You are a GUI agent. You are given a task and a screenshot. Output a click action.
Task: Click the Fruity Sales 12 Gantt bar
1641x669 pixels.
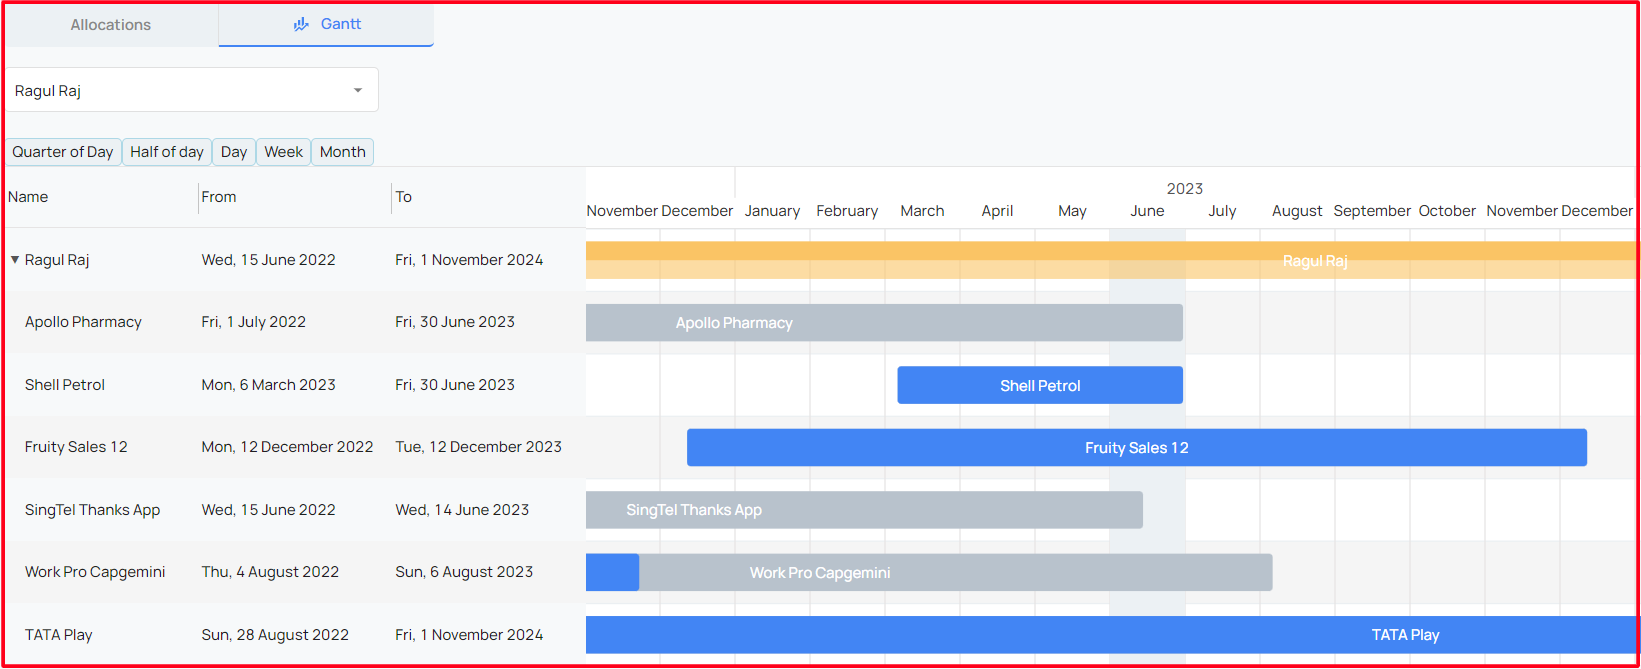coord(1137,448)
